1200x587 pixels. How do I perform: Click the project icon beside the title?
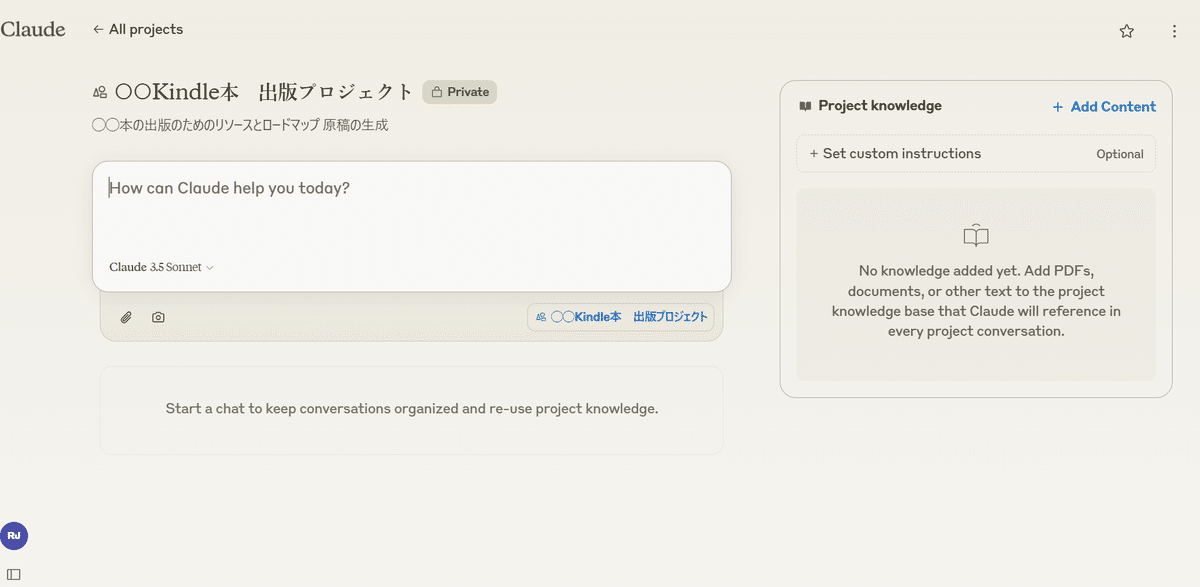99,92
